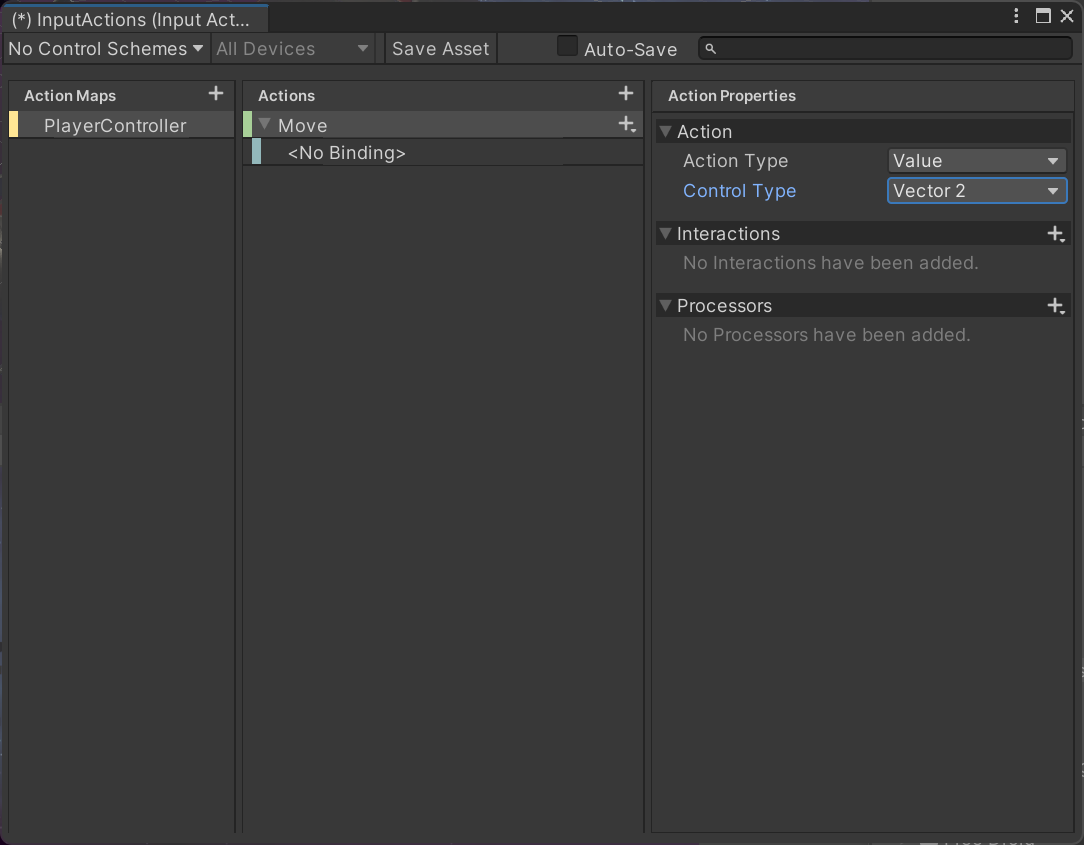Collapse the Processors section

coord(665,306)
